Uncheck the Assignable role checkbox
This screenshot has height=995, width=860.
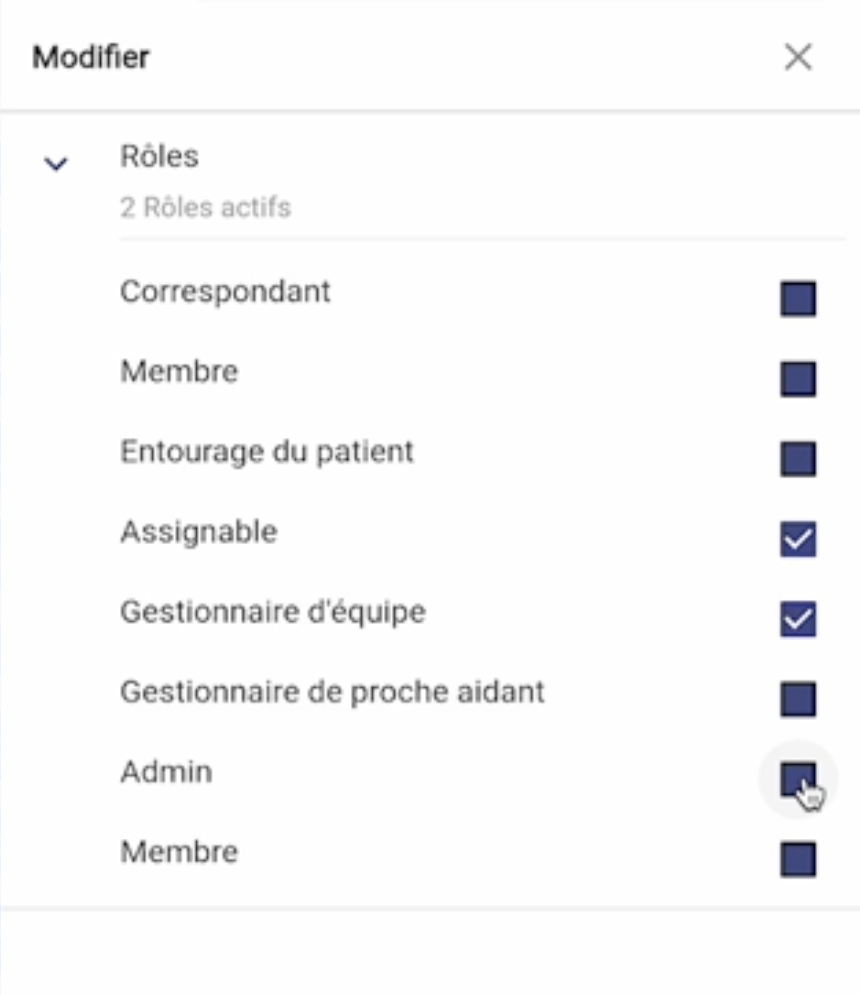pos(798,539)
